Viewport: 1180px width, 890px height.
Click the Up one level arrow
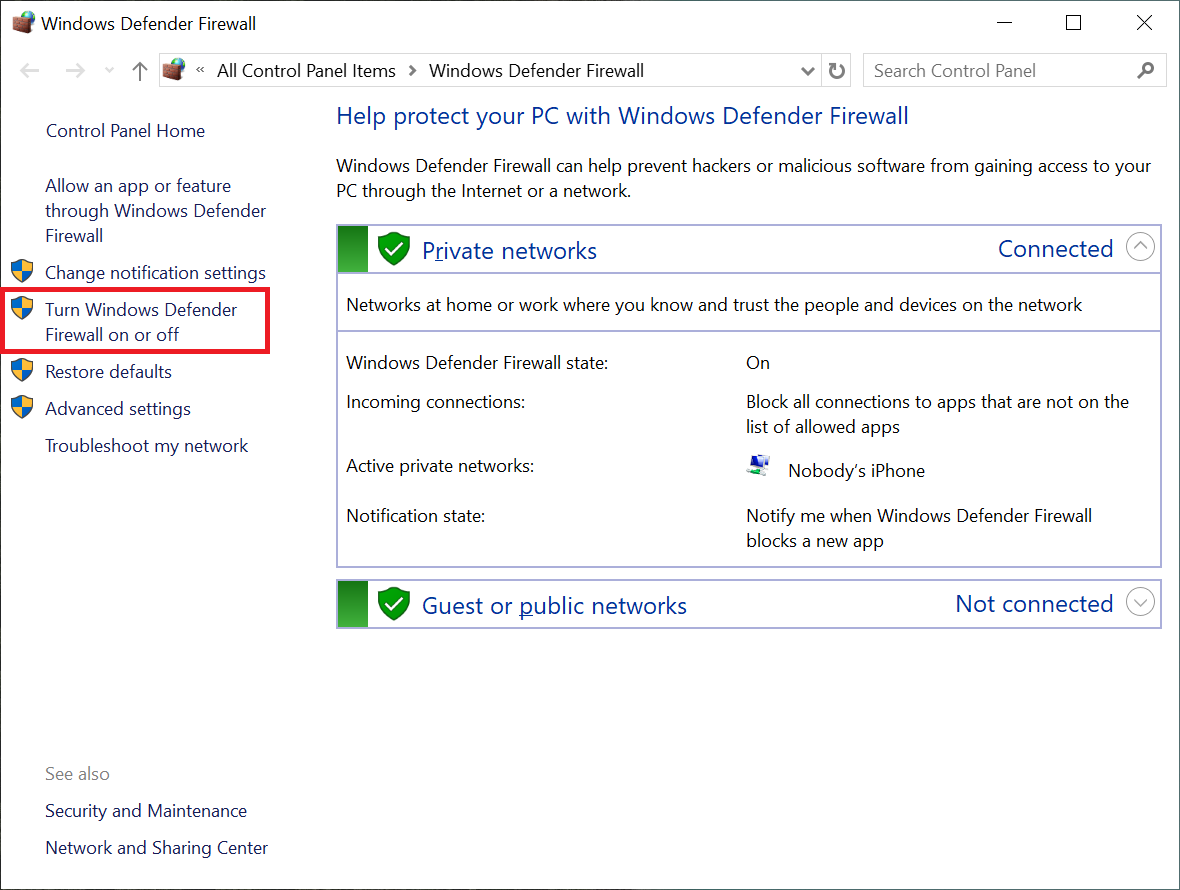[x=140, y=71]
